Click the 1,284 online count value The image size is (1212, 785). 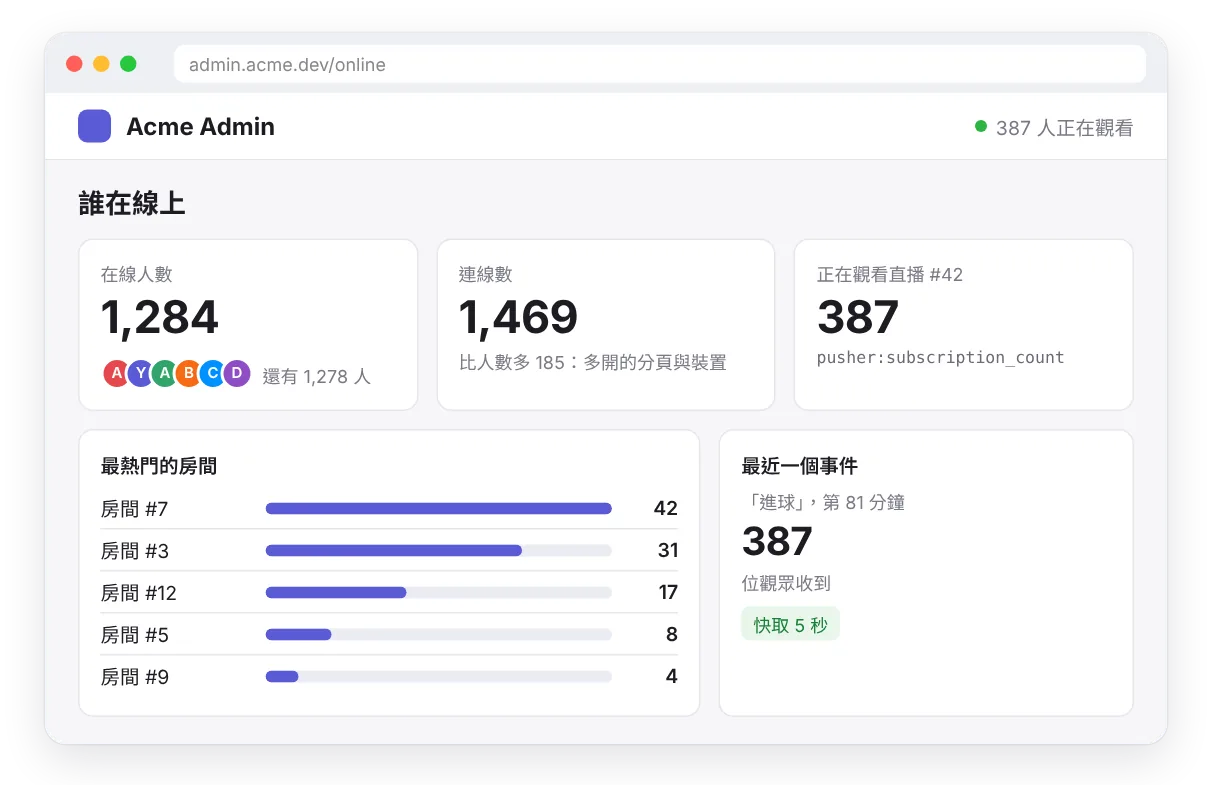[160, 317]
